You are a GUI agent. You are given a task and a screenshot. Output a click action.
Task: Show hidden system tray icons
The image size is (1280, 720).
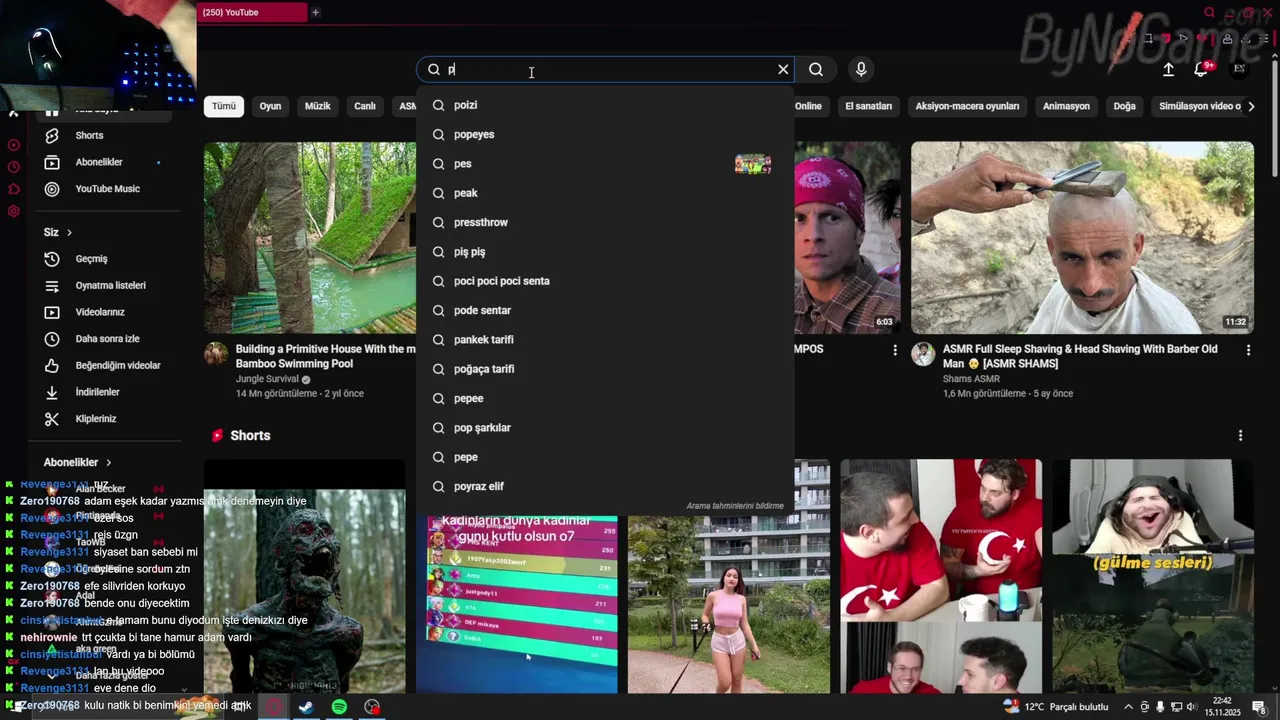click(1128, 707)
